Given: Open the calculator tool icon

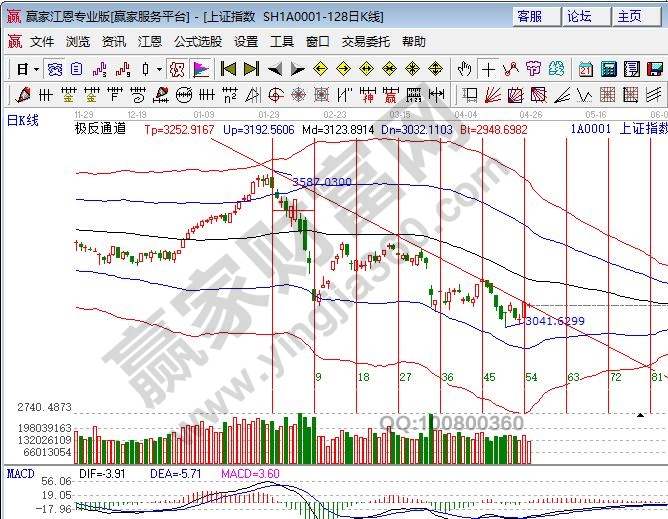Looking at the screenshot, I should click(x=607, y=69).
